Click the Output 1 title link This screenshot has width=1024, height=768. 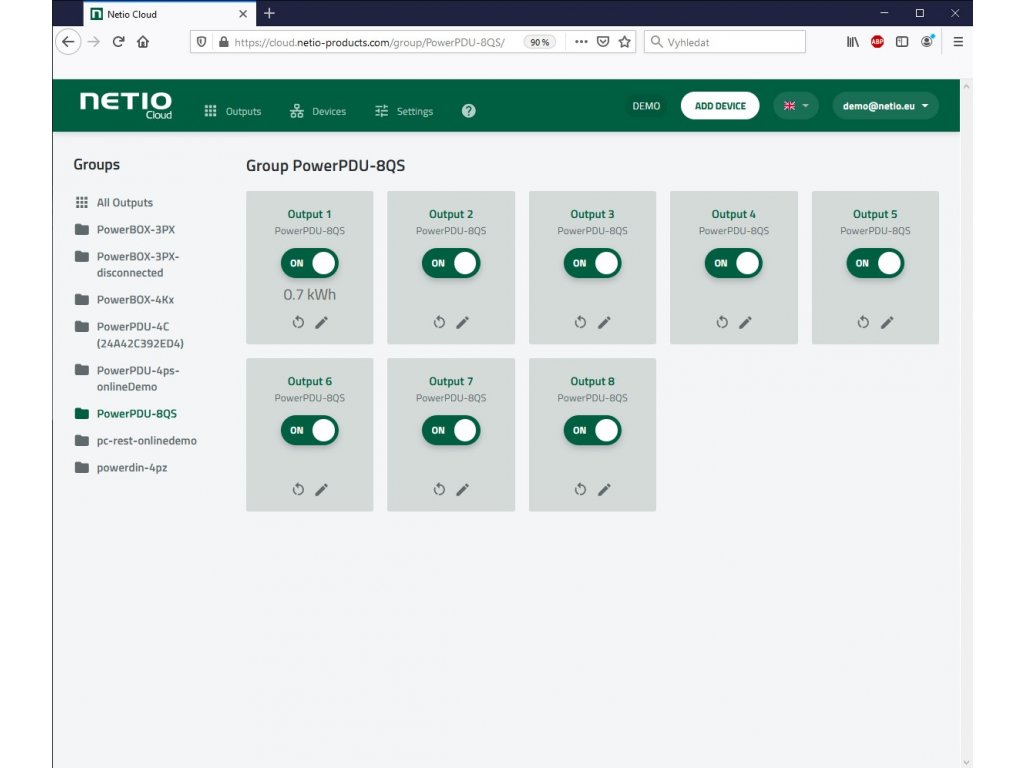click(x=310, y=214)
